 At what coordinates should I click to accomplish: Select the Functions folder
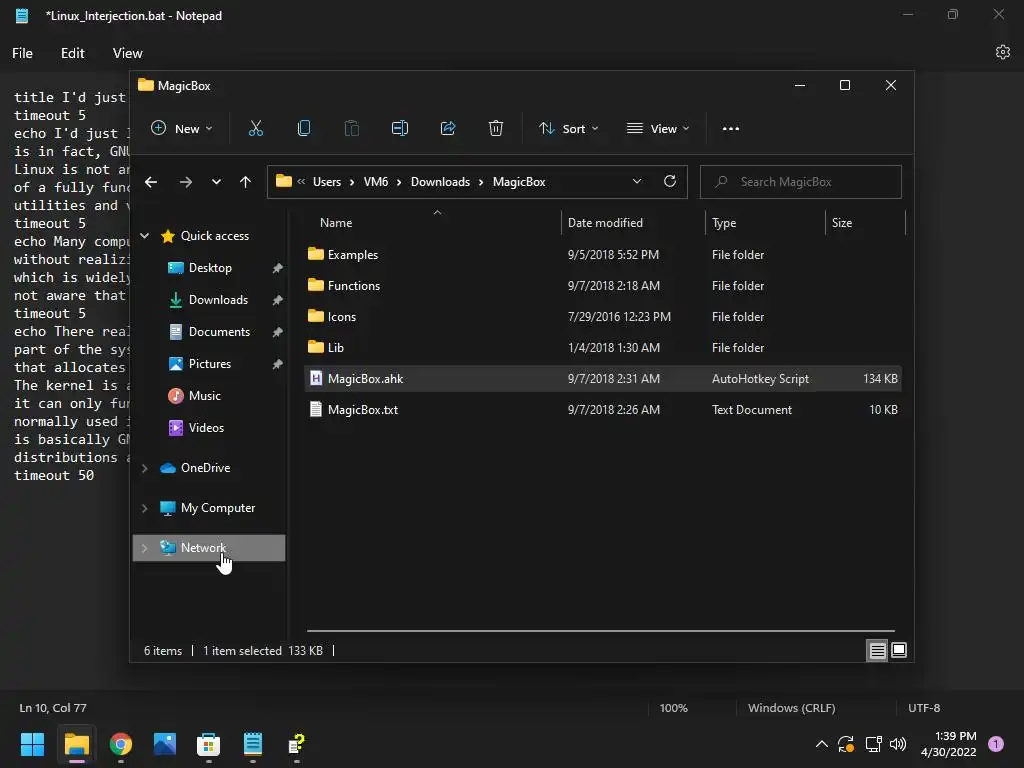603,285
